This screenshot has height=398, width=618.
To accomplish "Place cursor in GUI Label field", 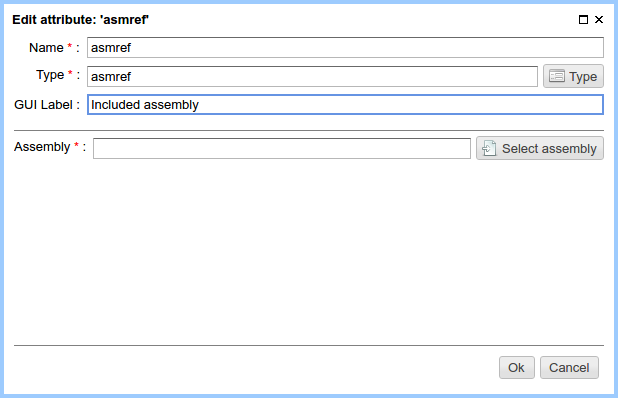I will pos(345,105).
